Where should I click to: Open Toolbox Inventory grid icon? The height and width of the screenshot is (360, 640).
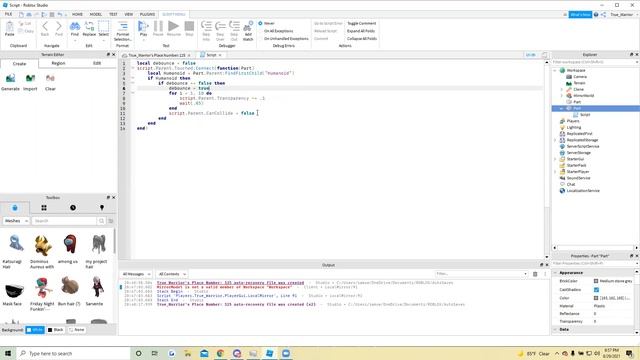pos(44,208)
